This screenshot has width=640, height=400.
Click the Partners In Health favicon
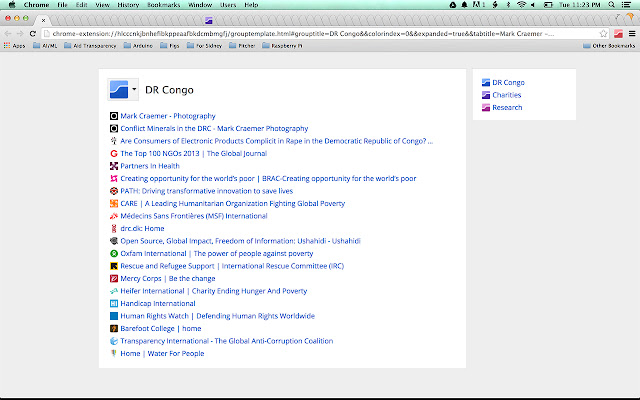pyautogui.click(x=113, y=166)
